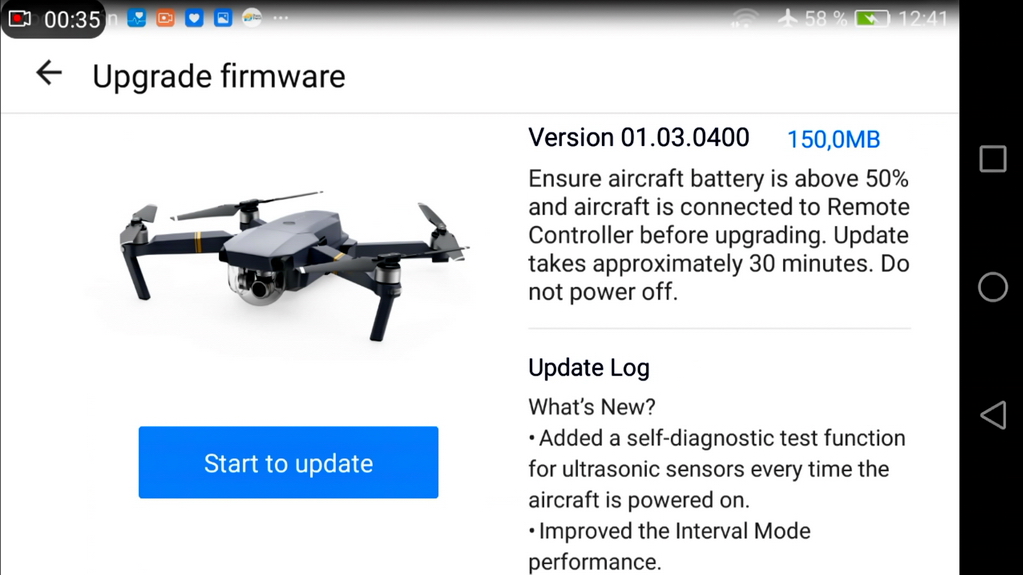Open the health heartbeat notification icon
This screenshot has width=1023, height=575.
tap(136, 18)
